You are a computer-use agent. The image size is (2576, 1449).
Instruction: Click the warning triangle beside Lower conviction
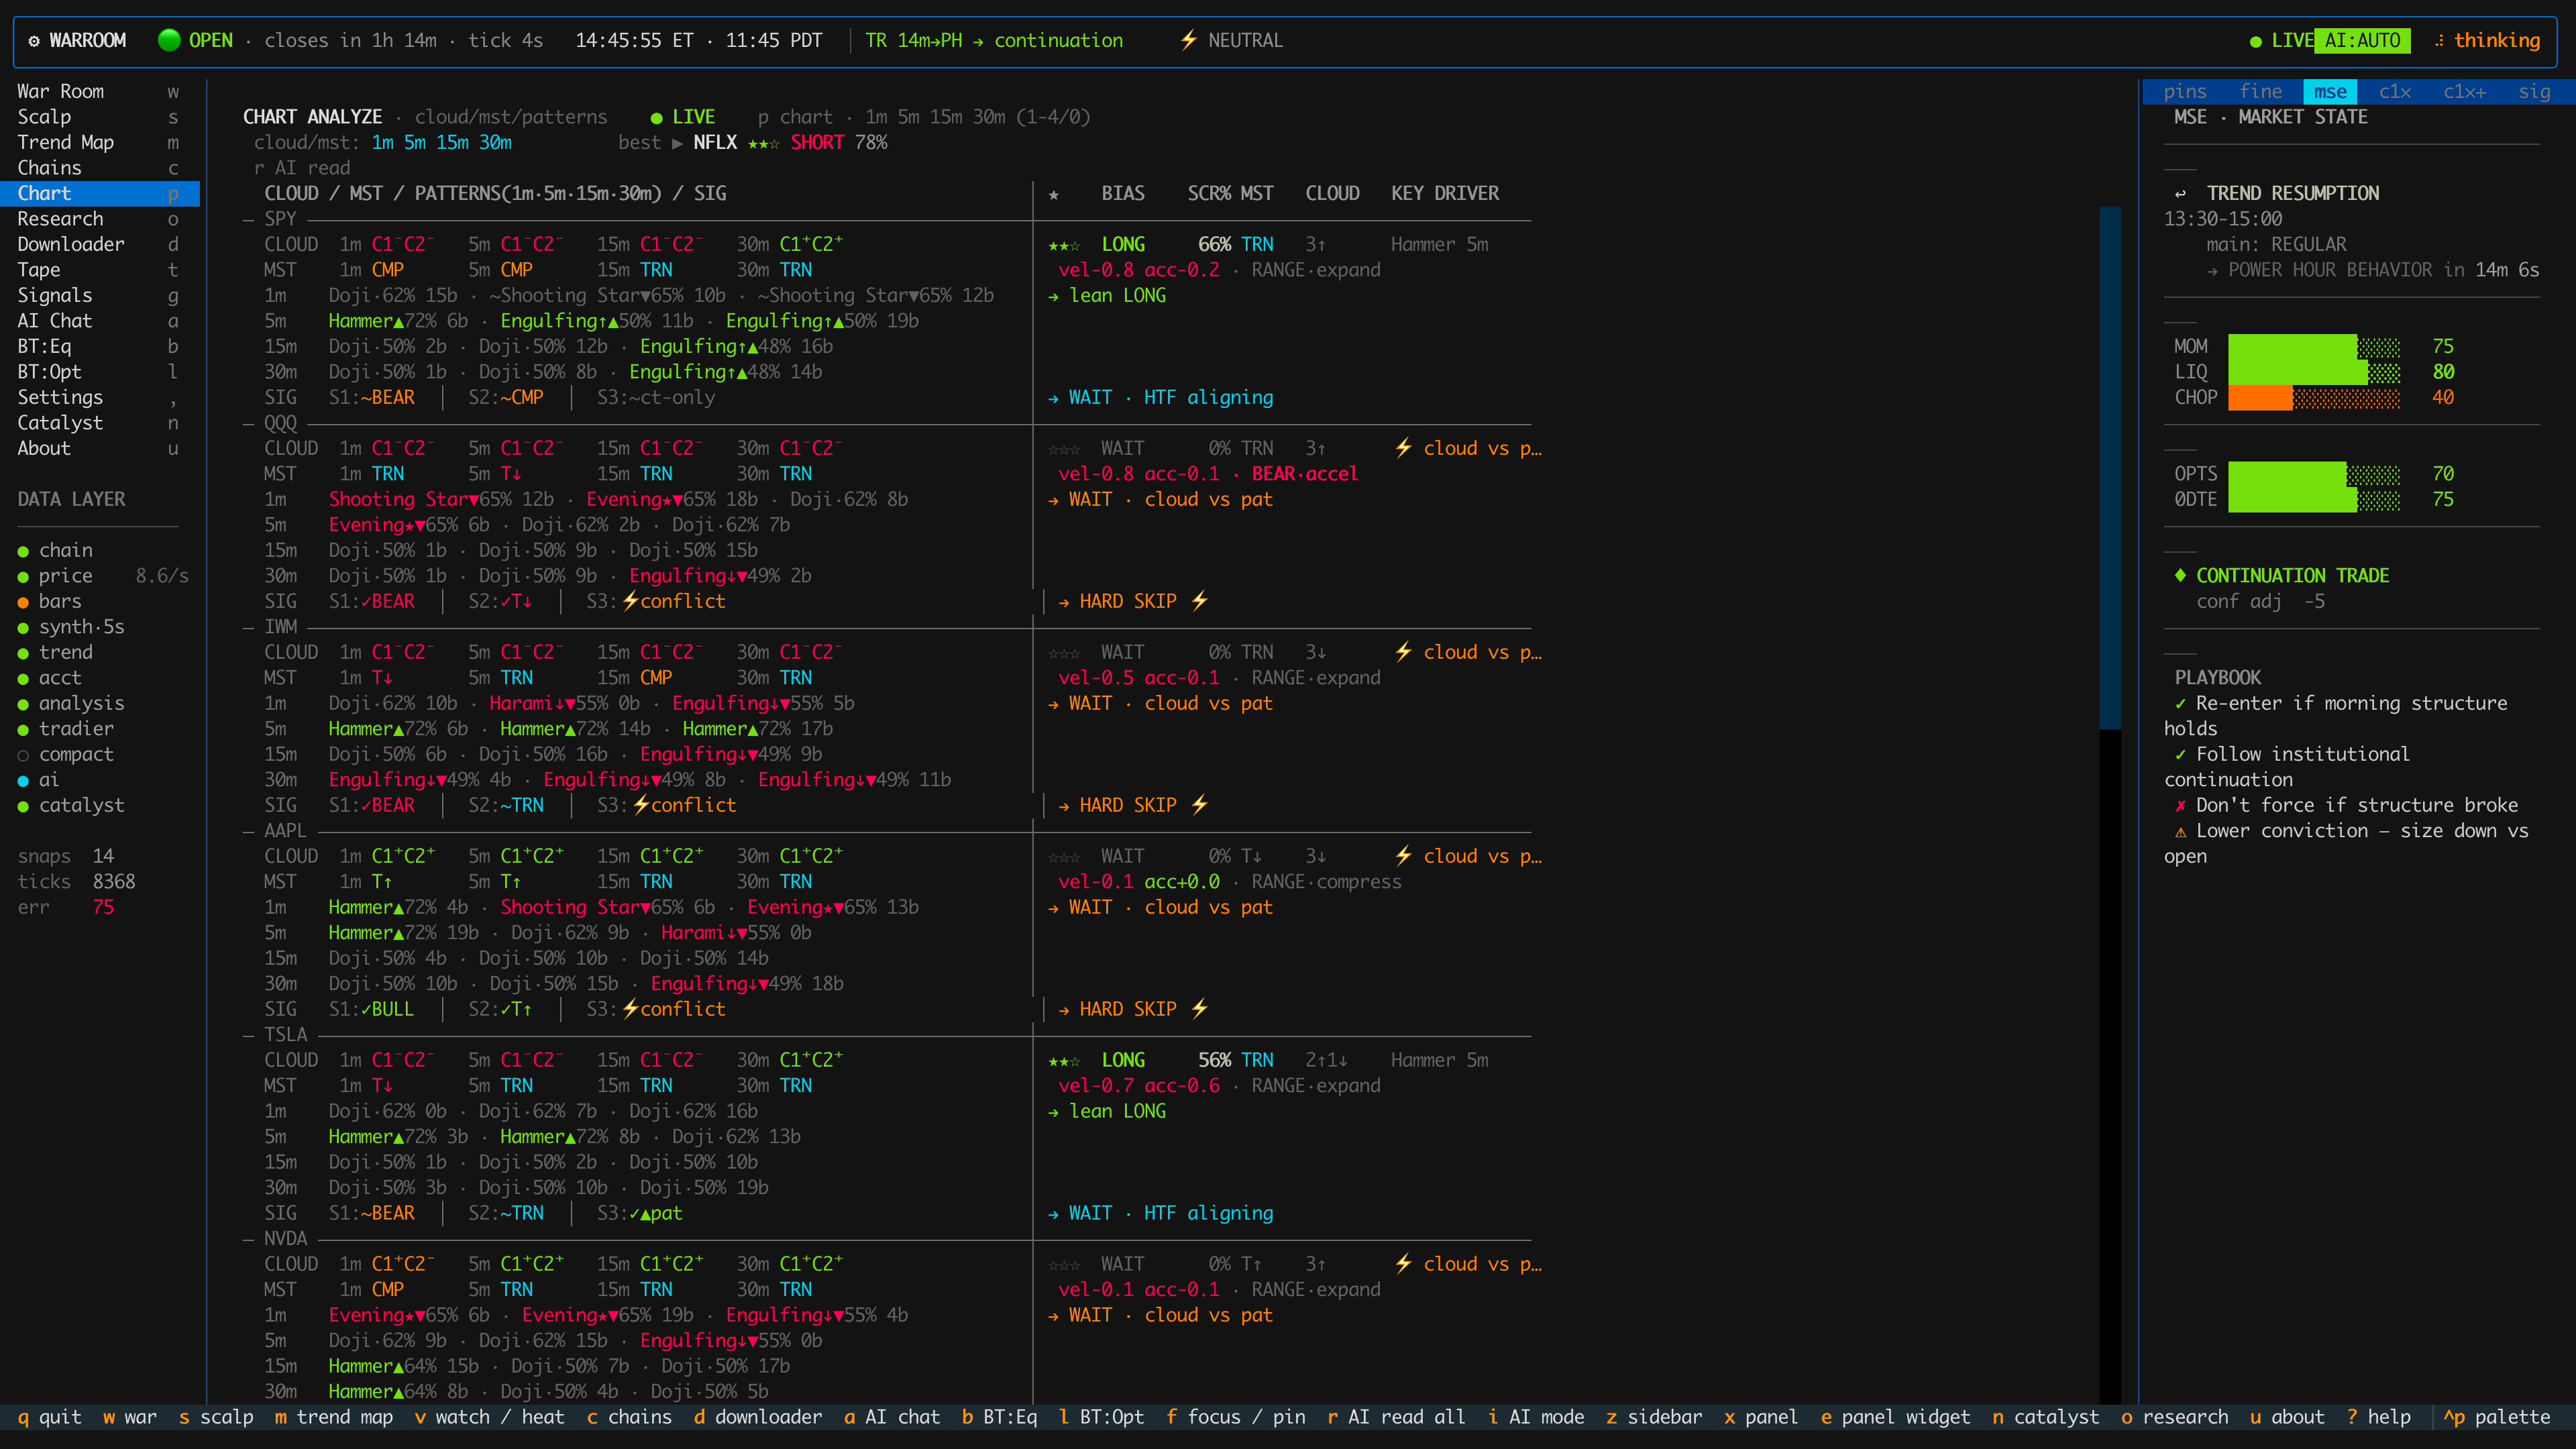[2181, 832]
